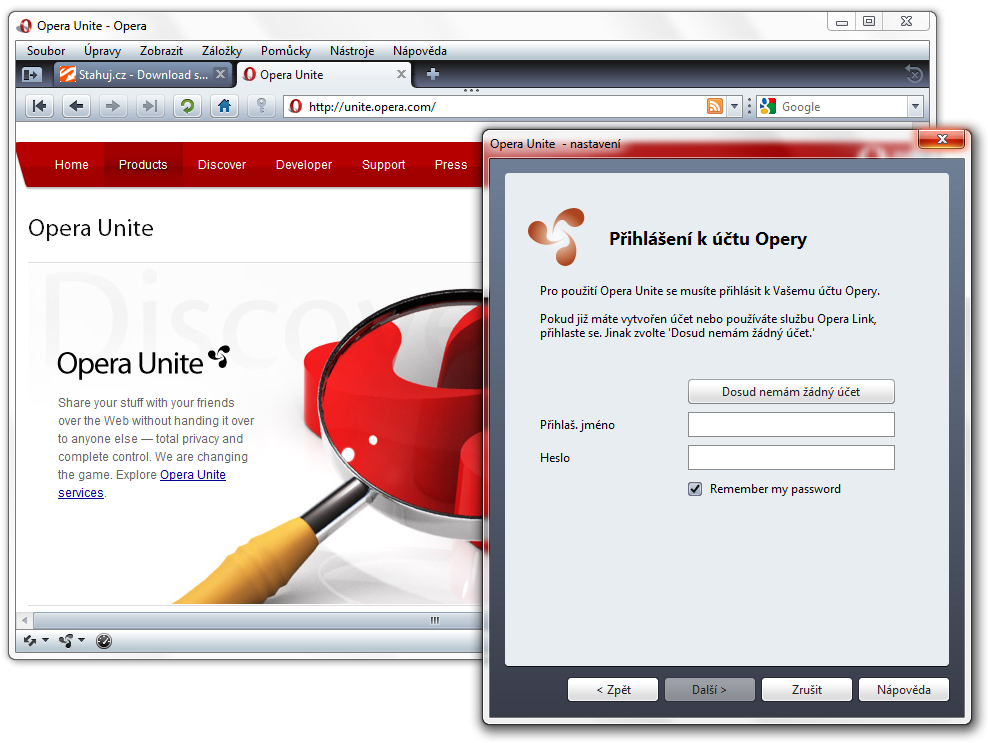The width and height of the screenshot is (988, 743).
Task: Click Discover in the site navigation
Action: [222, 164]
